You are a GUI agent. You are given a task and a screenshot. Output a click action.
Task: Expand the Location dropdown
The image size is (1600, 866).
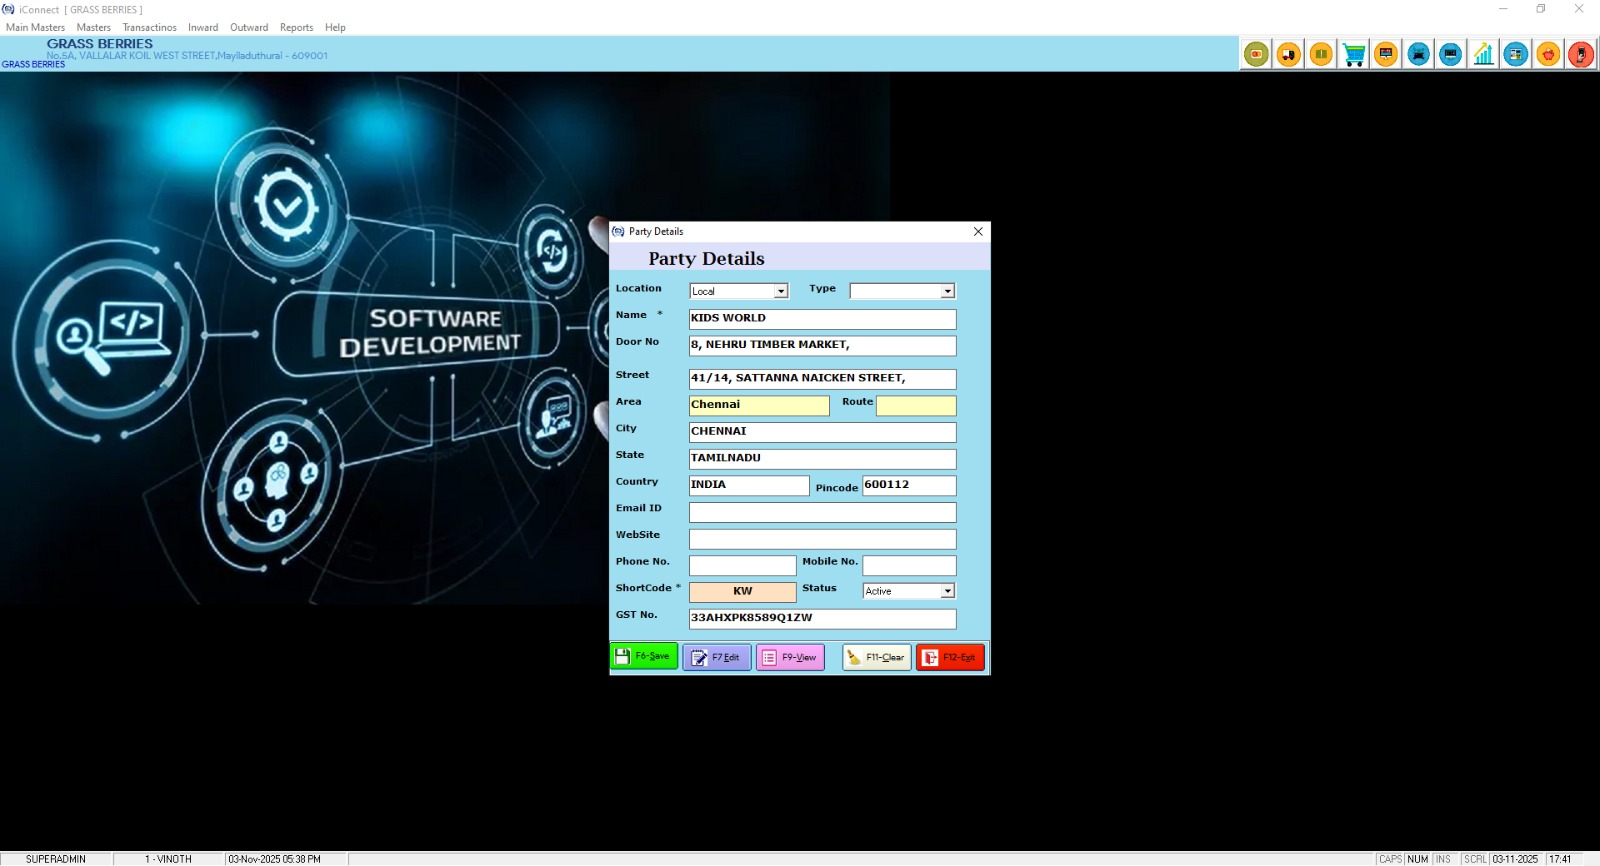pos(781,291)
